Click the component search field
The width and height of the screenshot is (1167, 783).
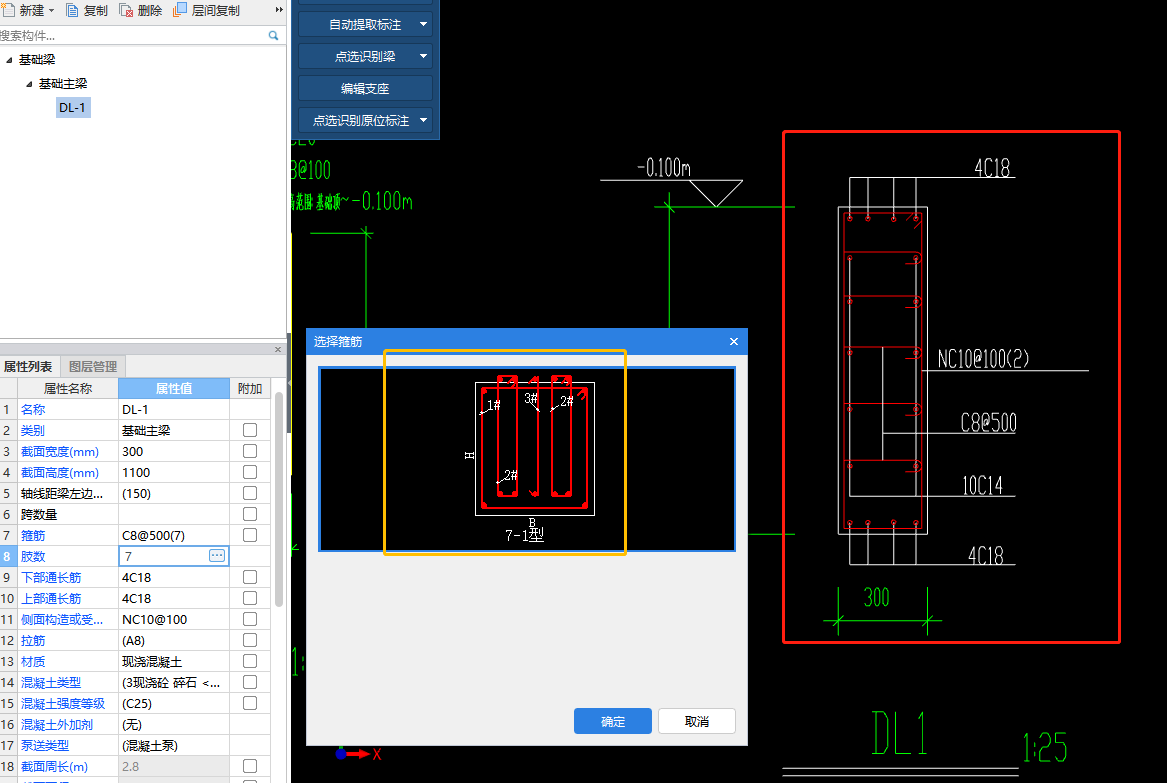[x=132, y=35]
